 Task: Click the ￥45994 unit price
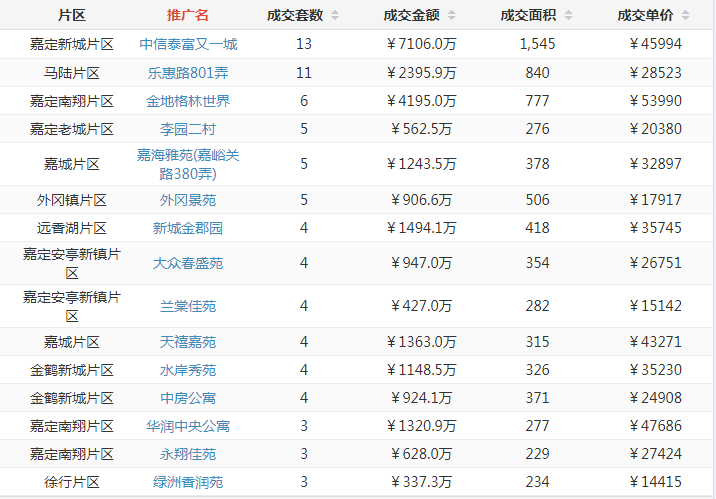point(655,44)
